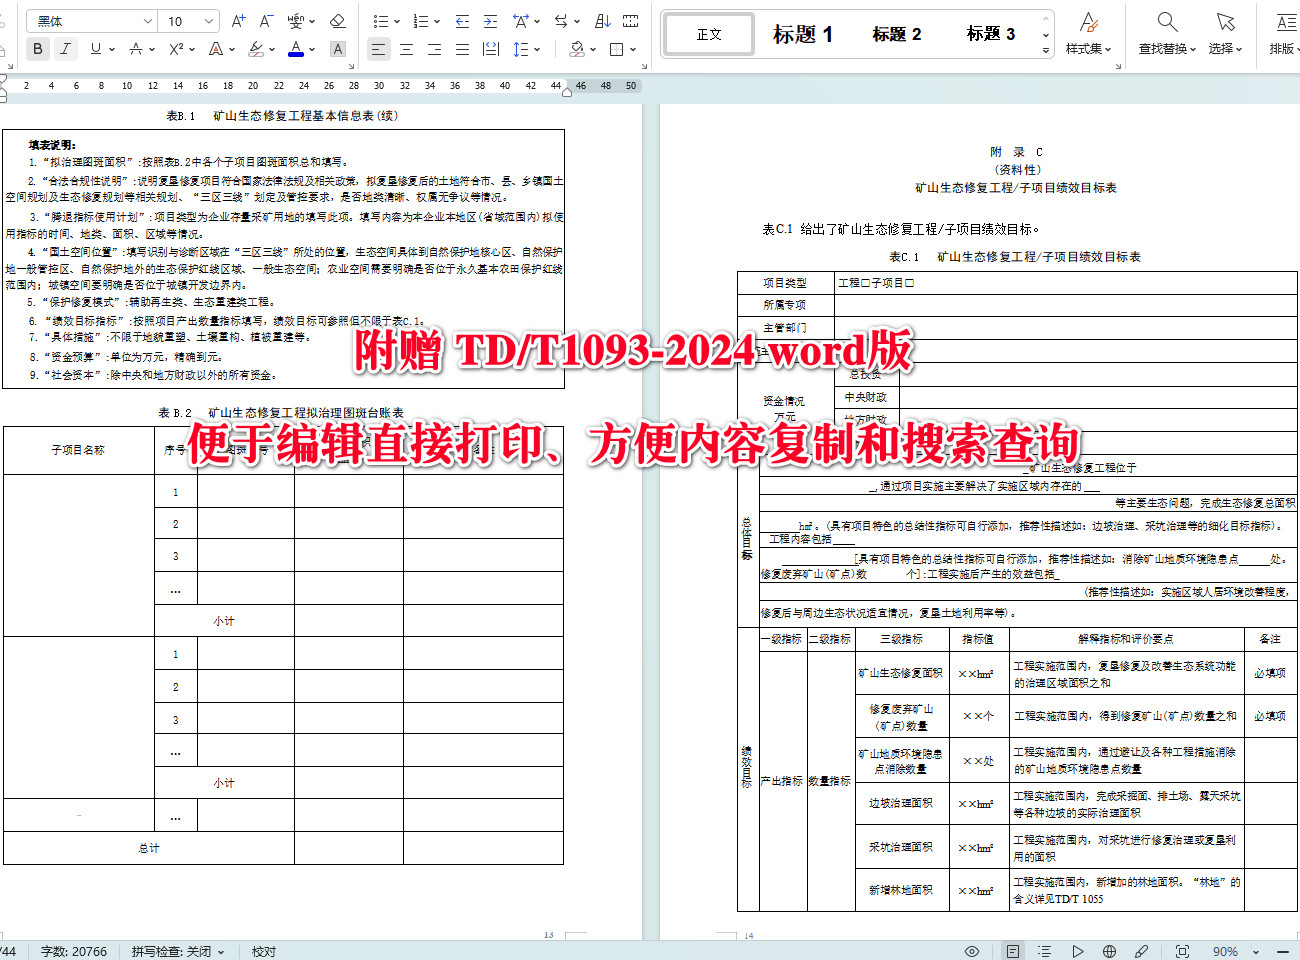Image resolution: width=1300 pixels, height=960 pixels.
Task: Open the sort text tool
Action: click(602, 21)
